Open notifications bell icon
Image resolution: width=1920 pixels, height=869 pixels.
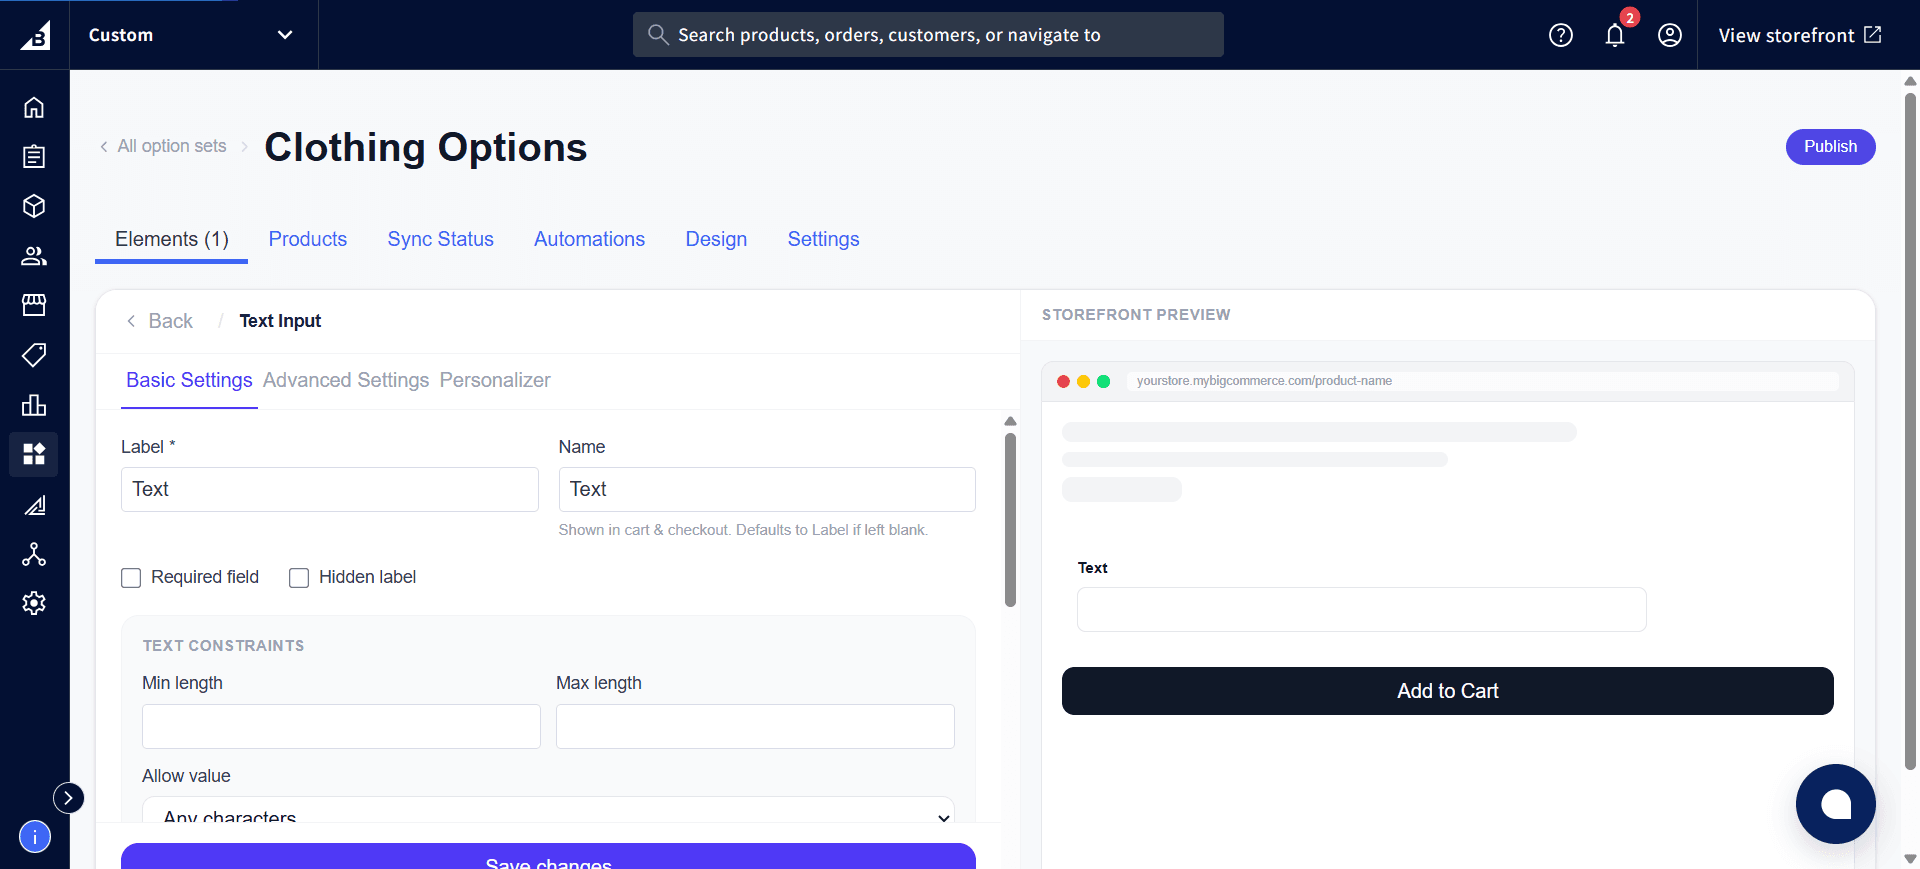click(1615, 35)
